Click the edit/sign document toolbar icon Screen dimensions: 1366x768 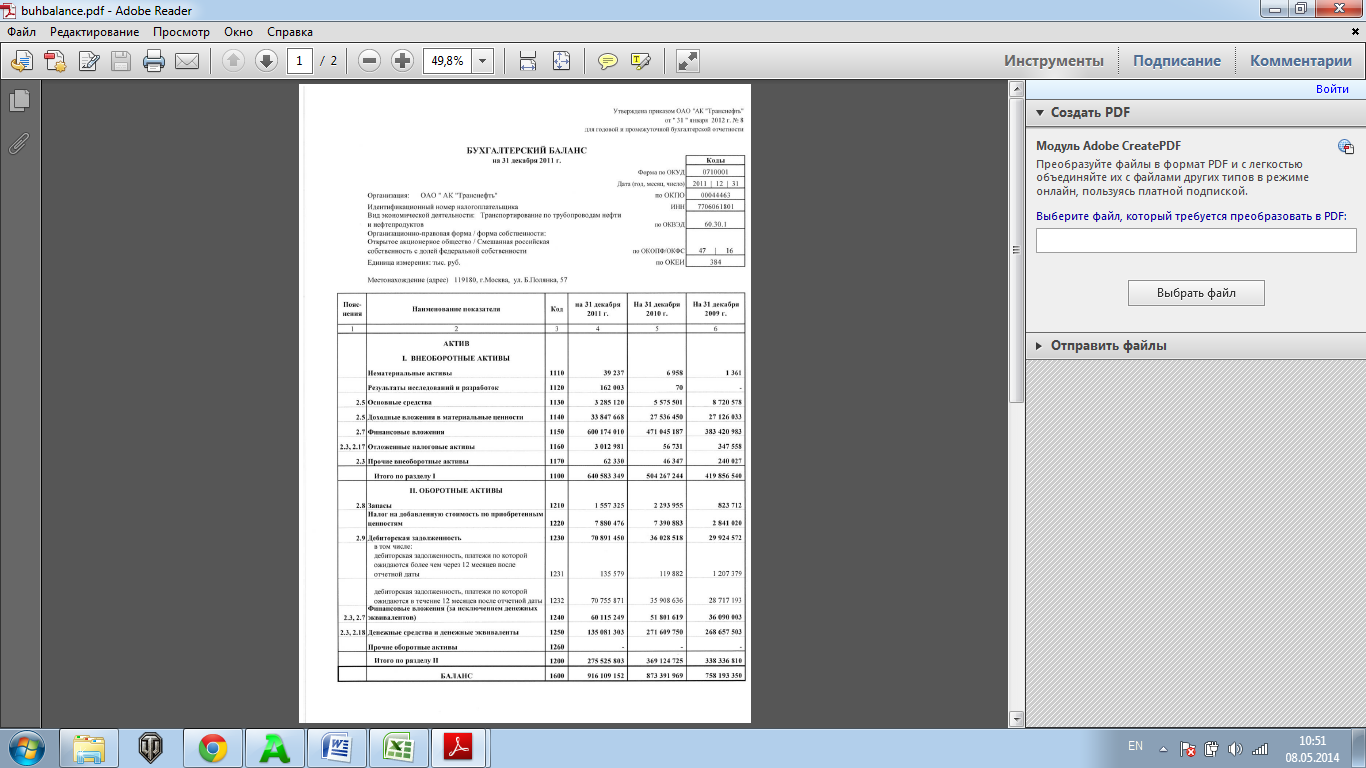coord(89,61)
